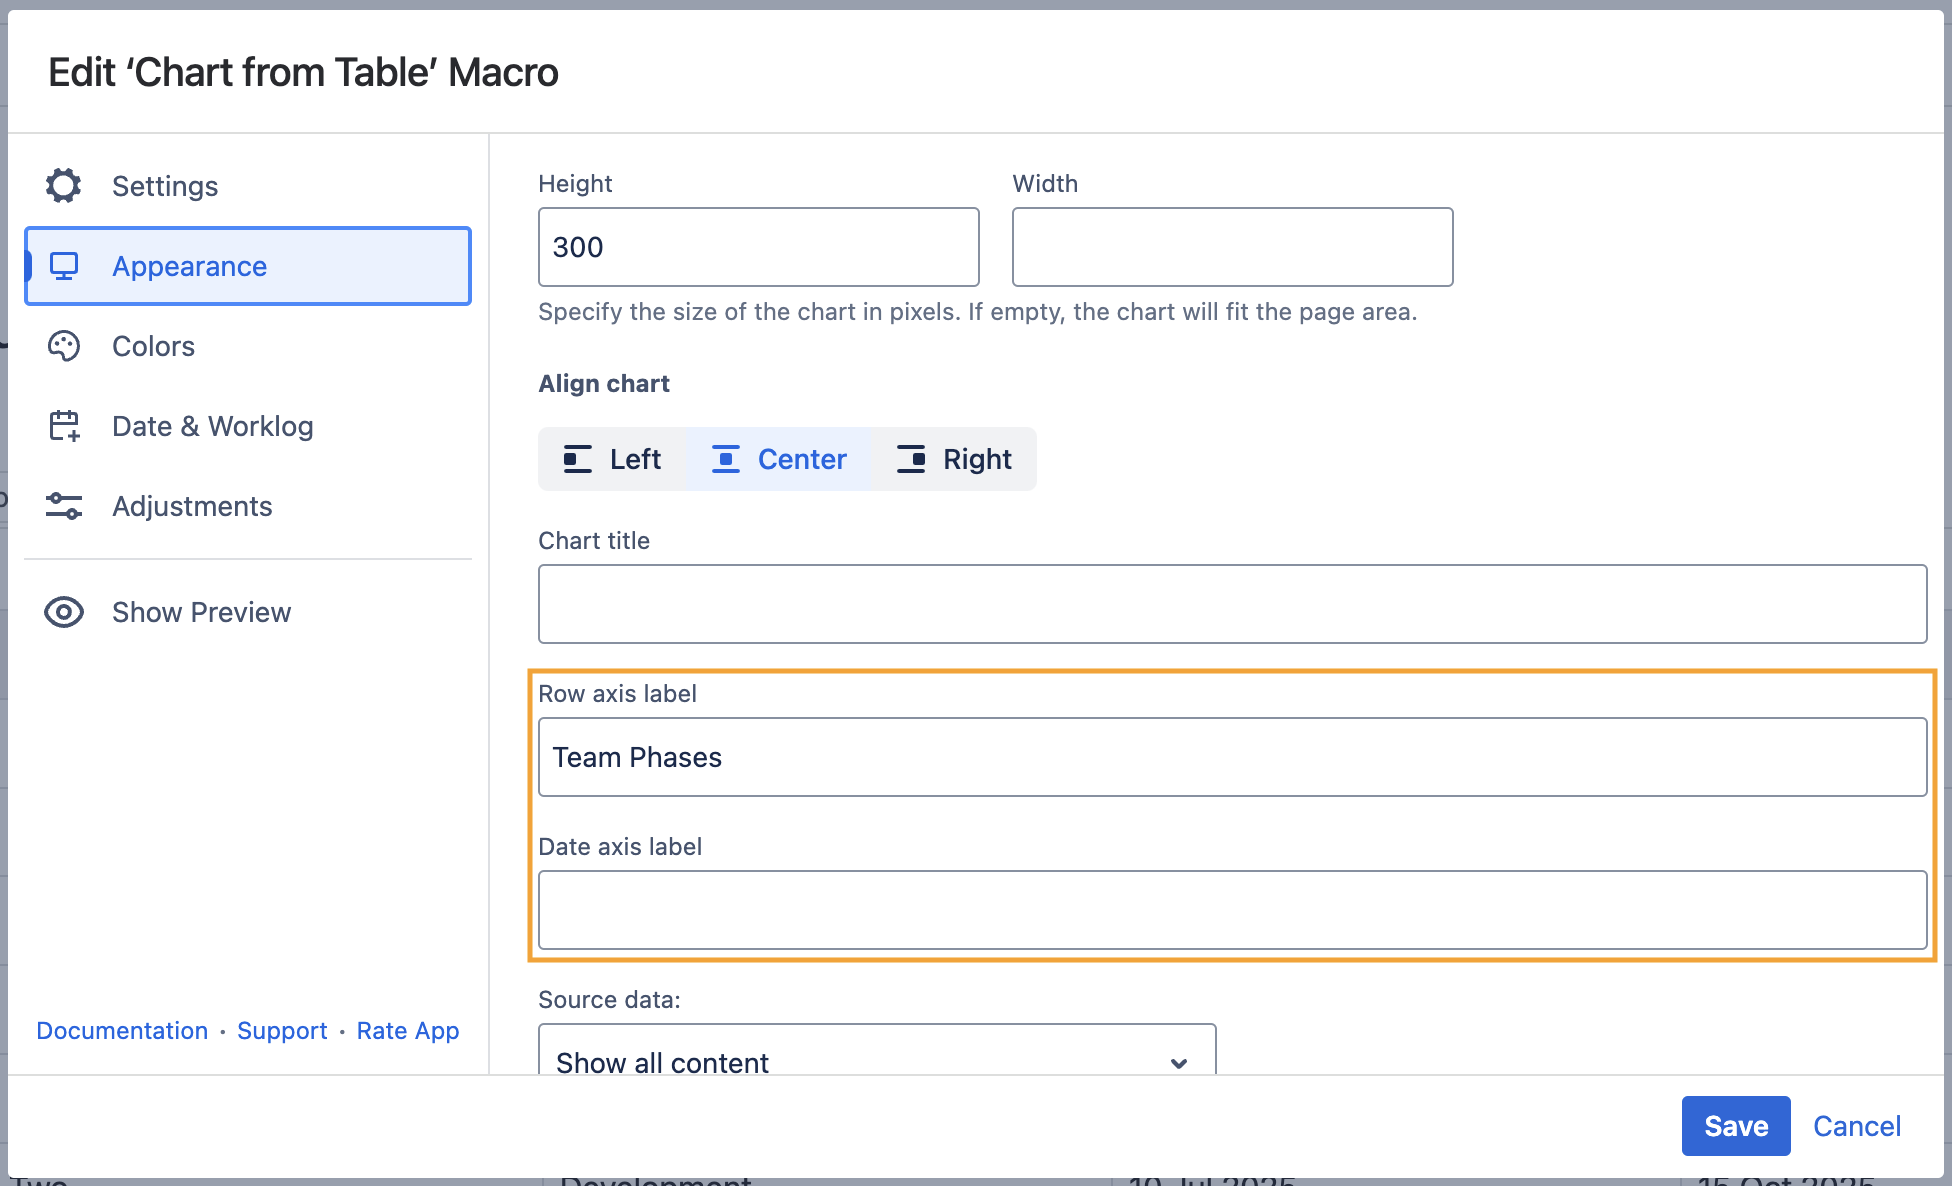This screenshot has width=1952, height=1186.
Task: Select the Left alignment icon
Action: point(577,459)
